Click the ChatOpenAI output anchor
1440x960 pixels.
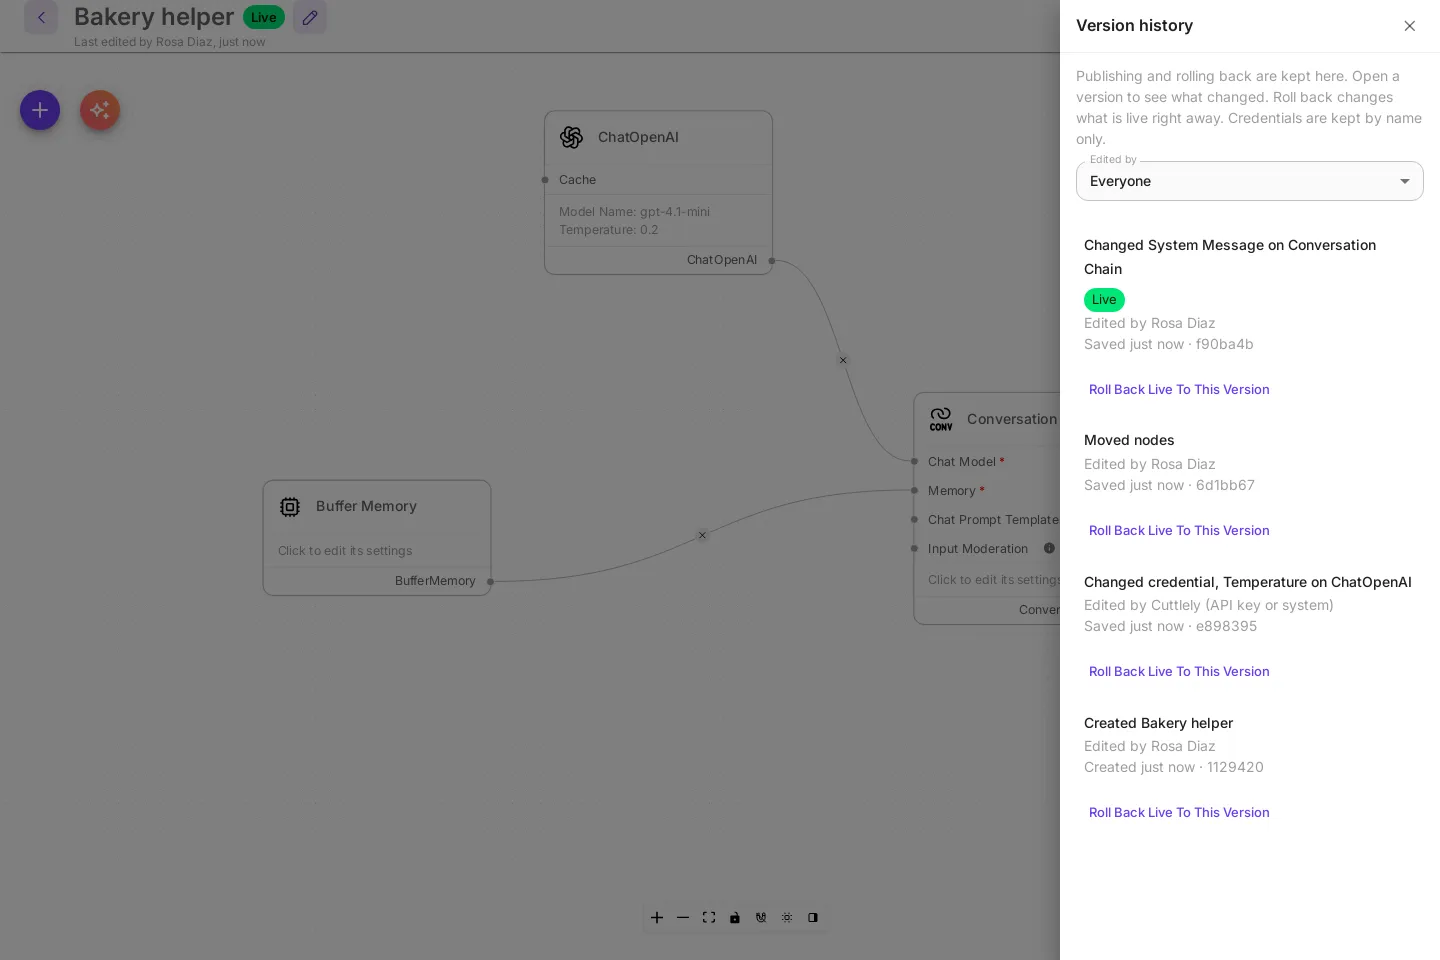click(772, 261)
